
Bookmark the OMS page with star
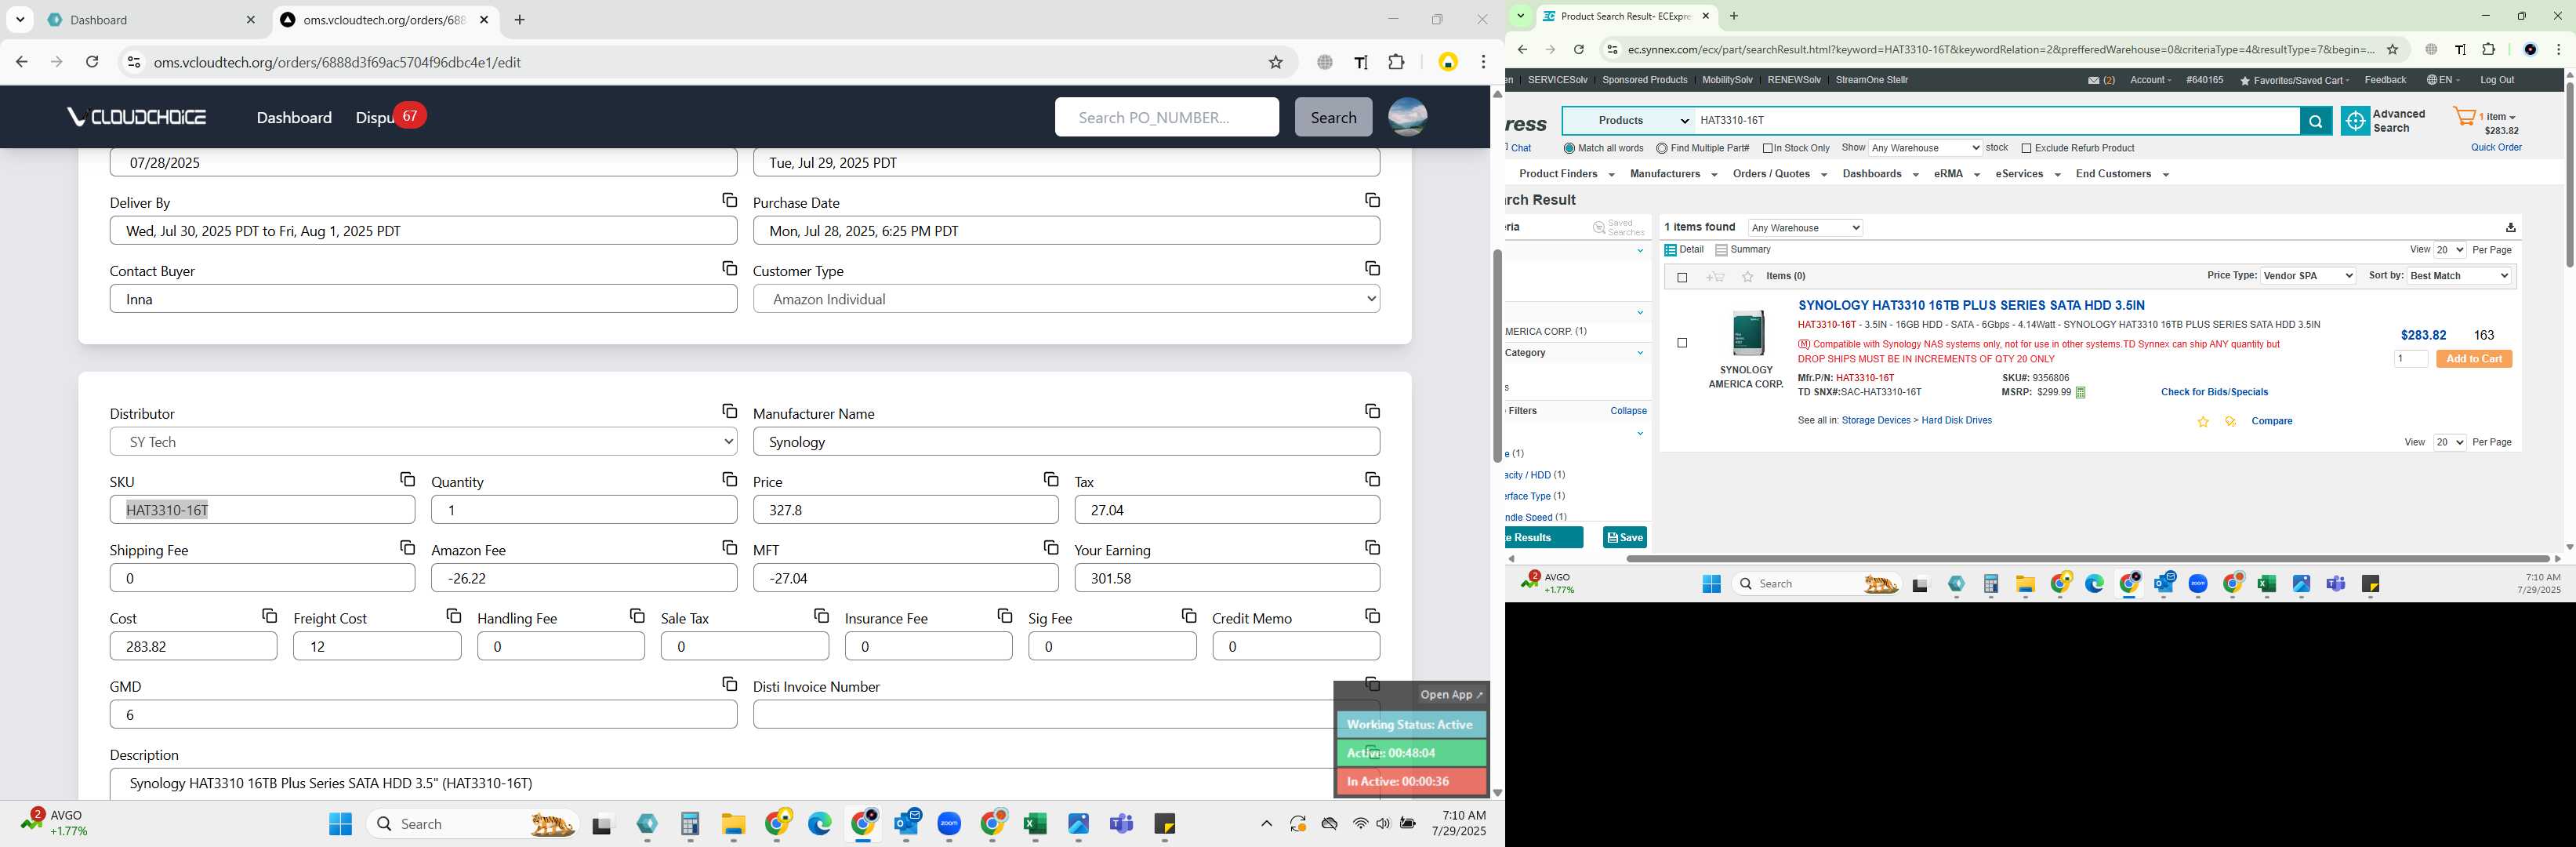1275,62
